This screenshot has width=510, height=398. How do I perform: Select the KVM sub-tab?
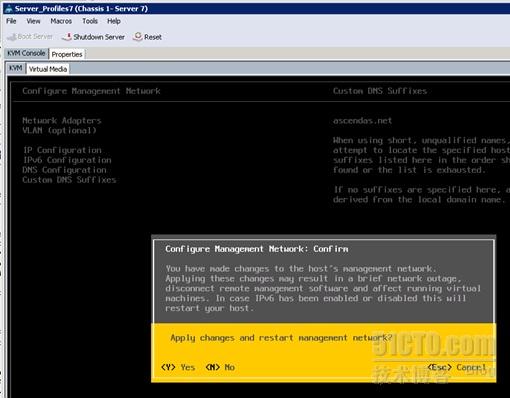[15, 68]
